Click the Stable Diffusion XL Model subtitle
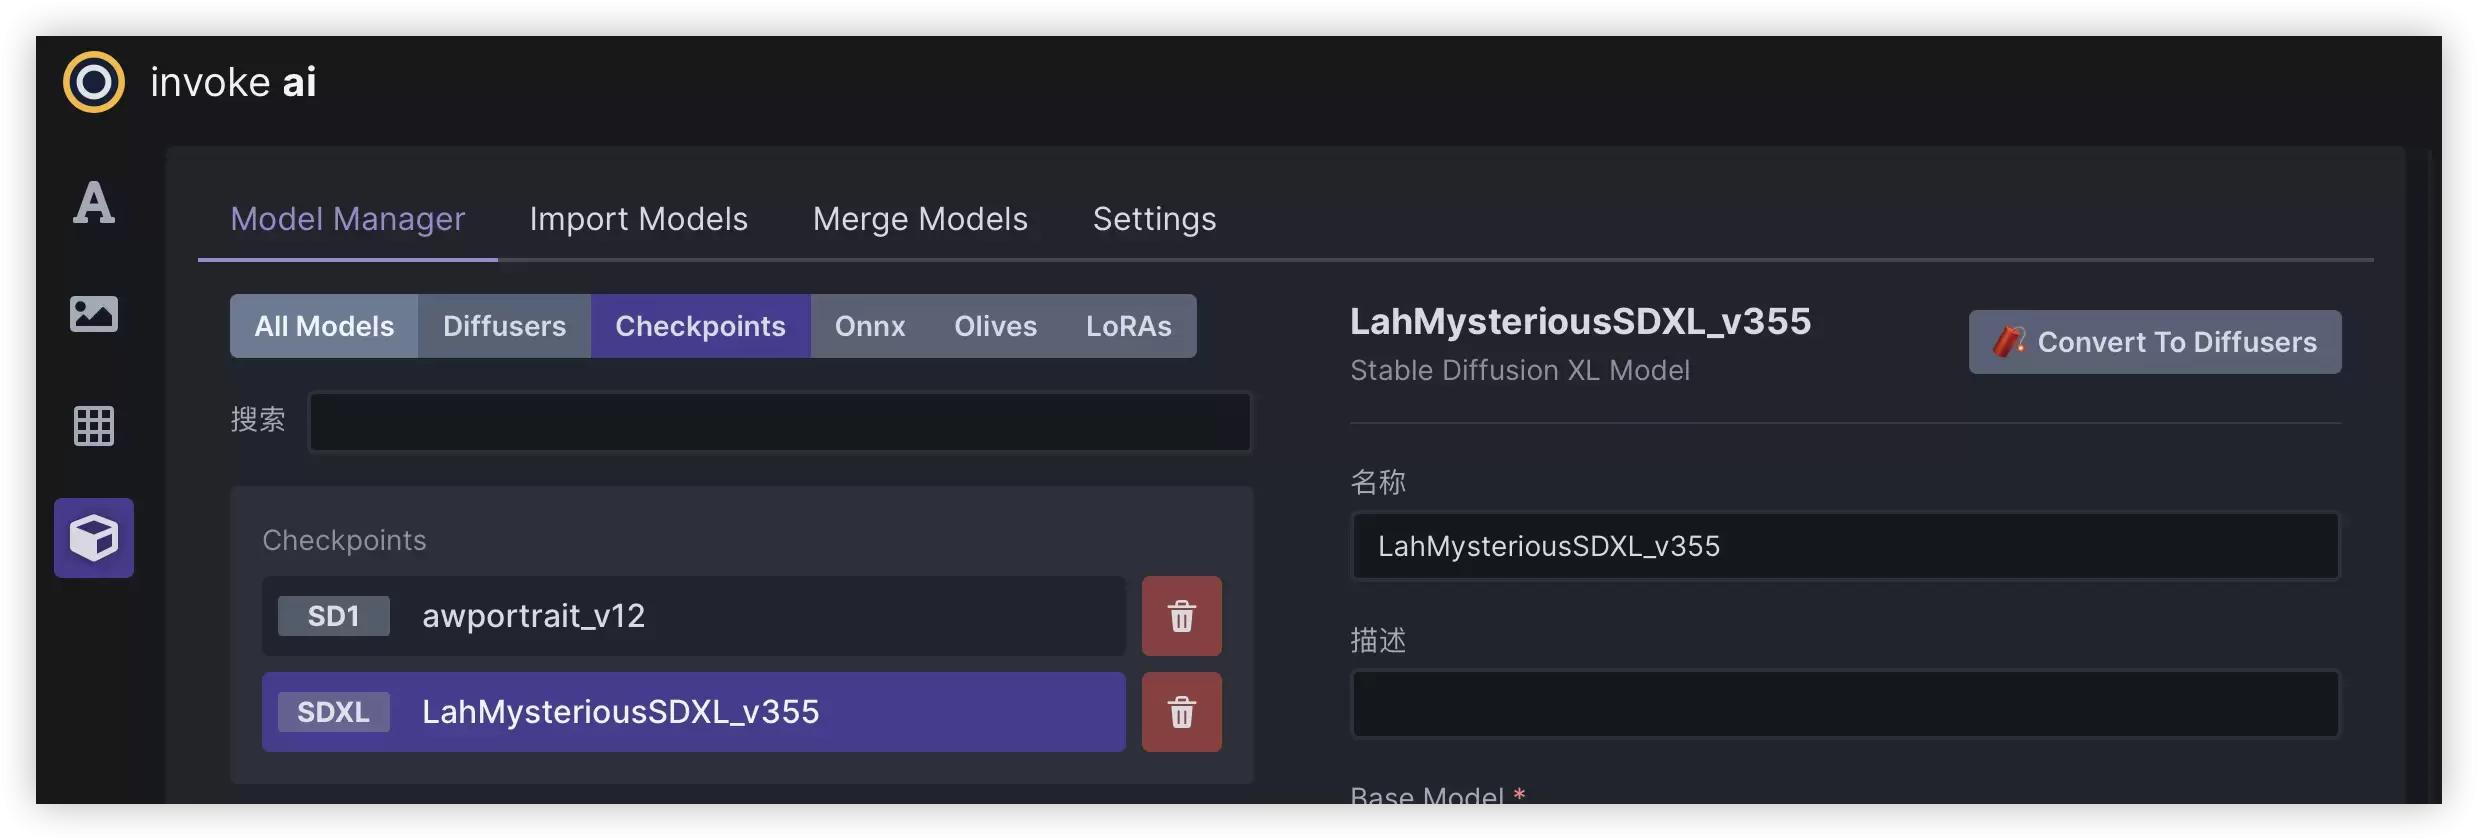The height and width of the screenshot is (840, 2478). (x=1520, y=371)
